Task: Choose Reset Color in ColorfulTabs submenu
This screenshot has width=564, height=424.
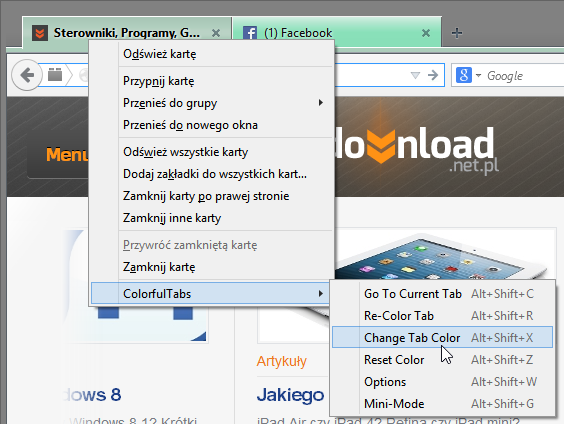Action: coord(442,360)
